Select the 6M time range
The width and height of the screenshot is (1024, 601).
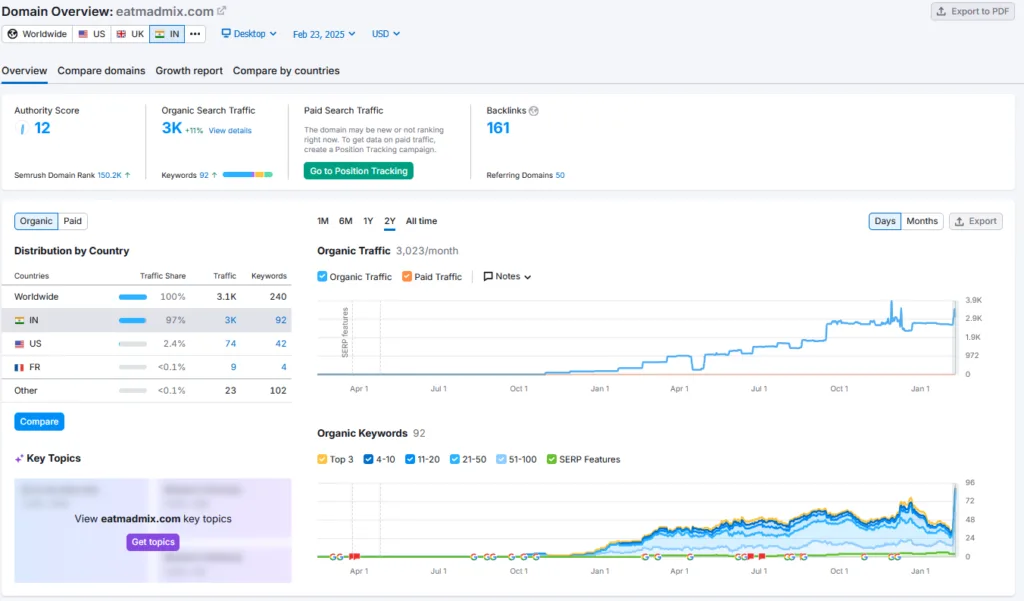pos(345,221)
